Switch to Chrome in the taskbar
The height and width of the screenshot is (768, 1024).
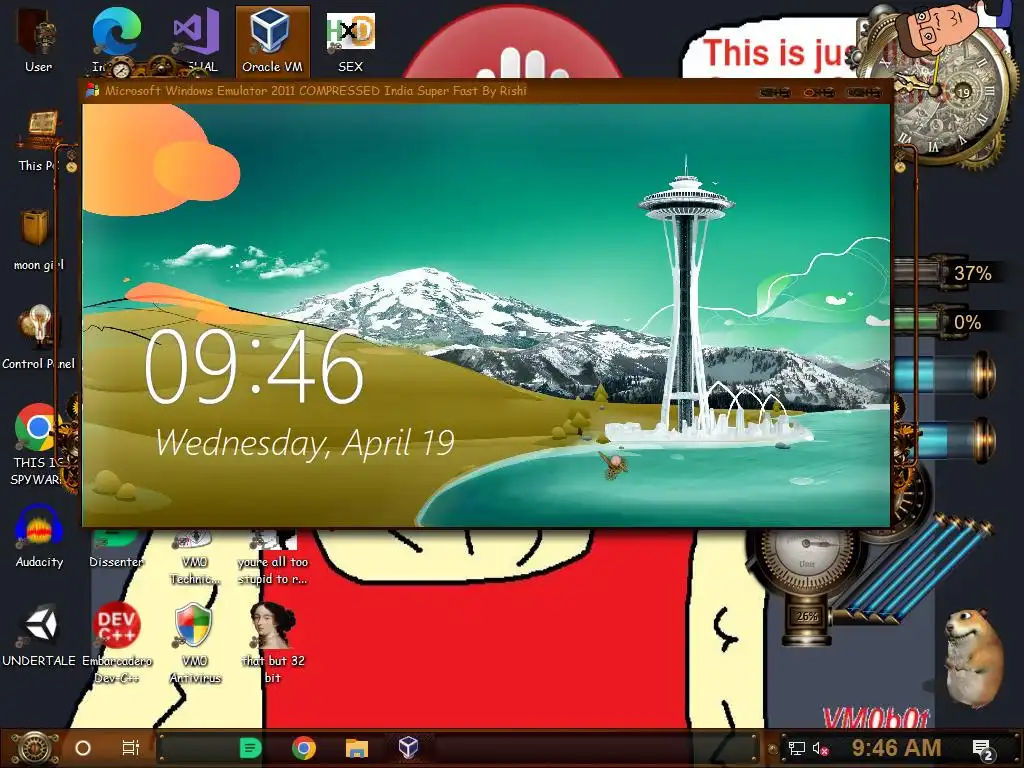pos(304,748)
